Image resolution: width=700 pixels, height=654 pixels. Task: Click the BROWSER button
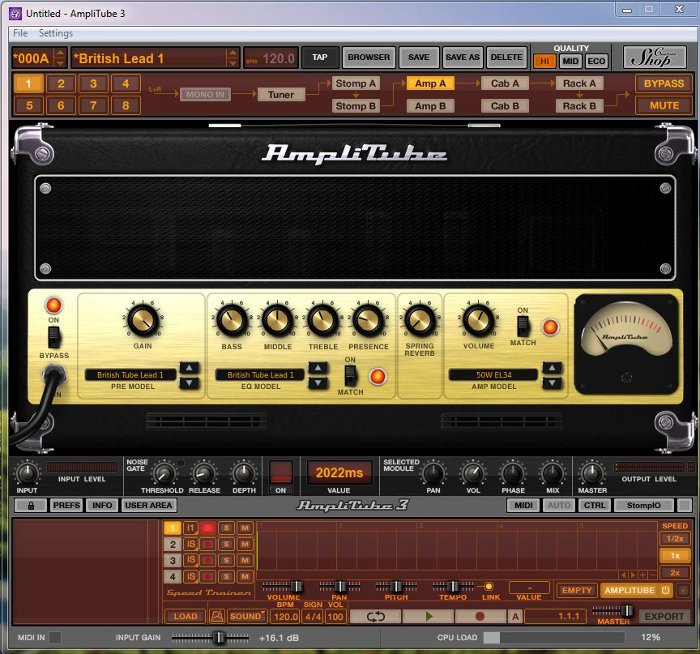coord(369,57)
